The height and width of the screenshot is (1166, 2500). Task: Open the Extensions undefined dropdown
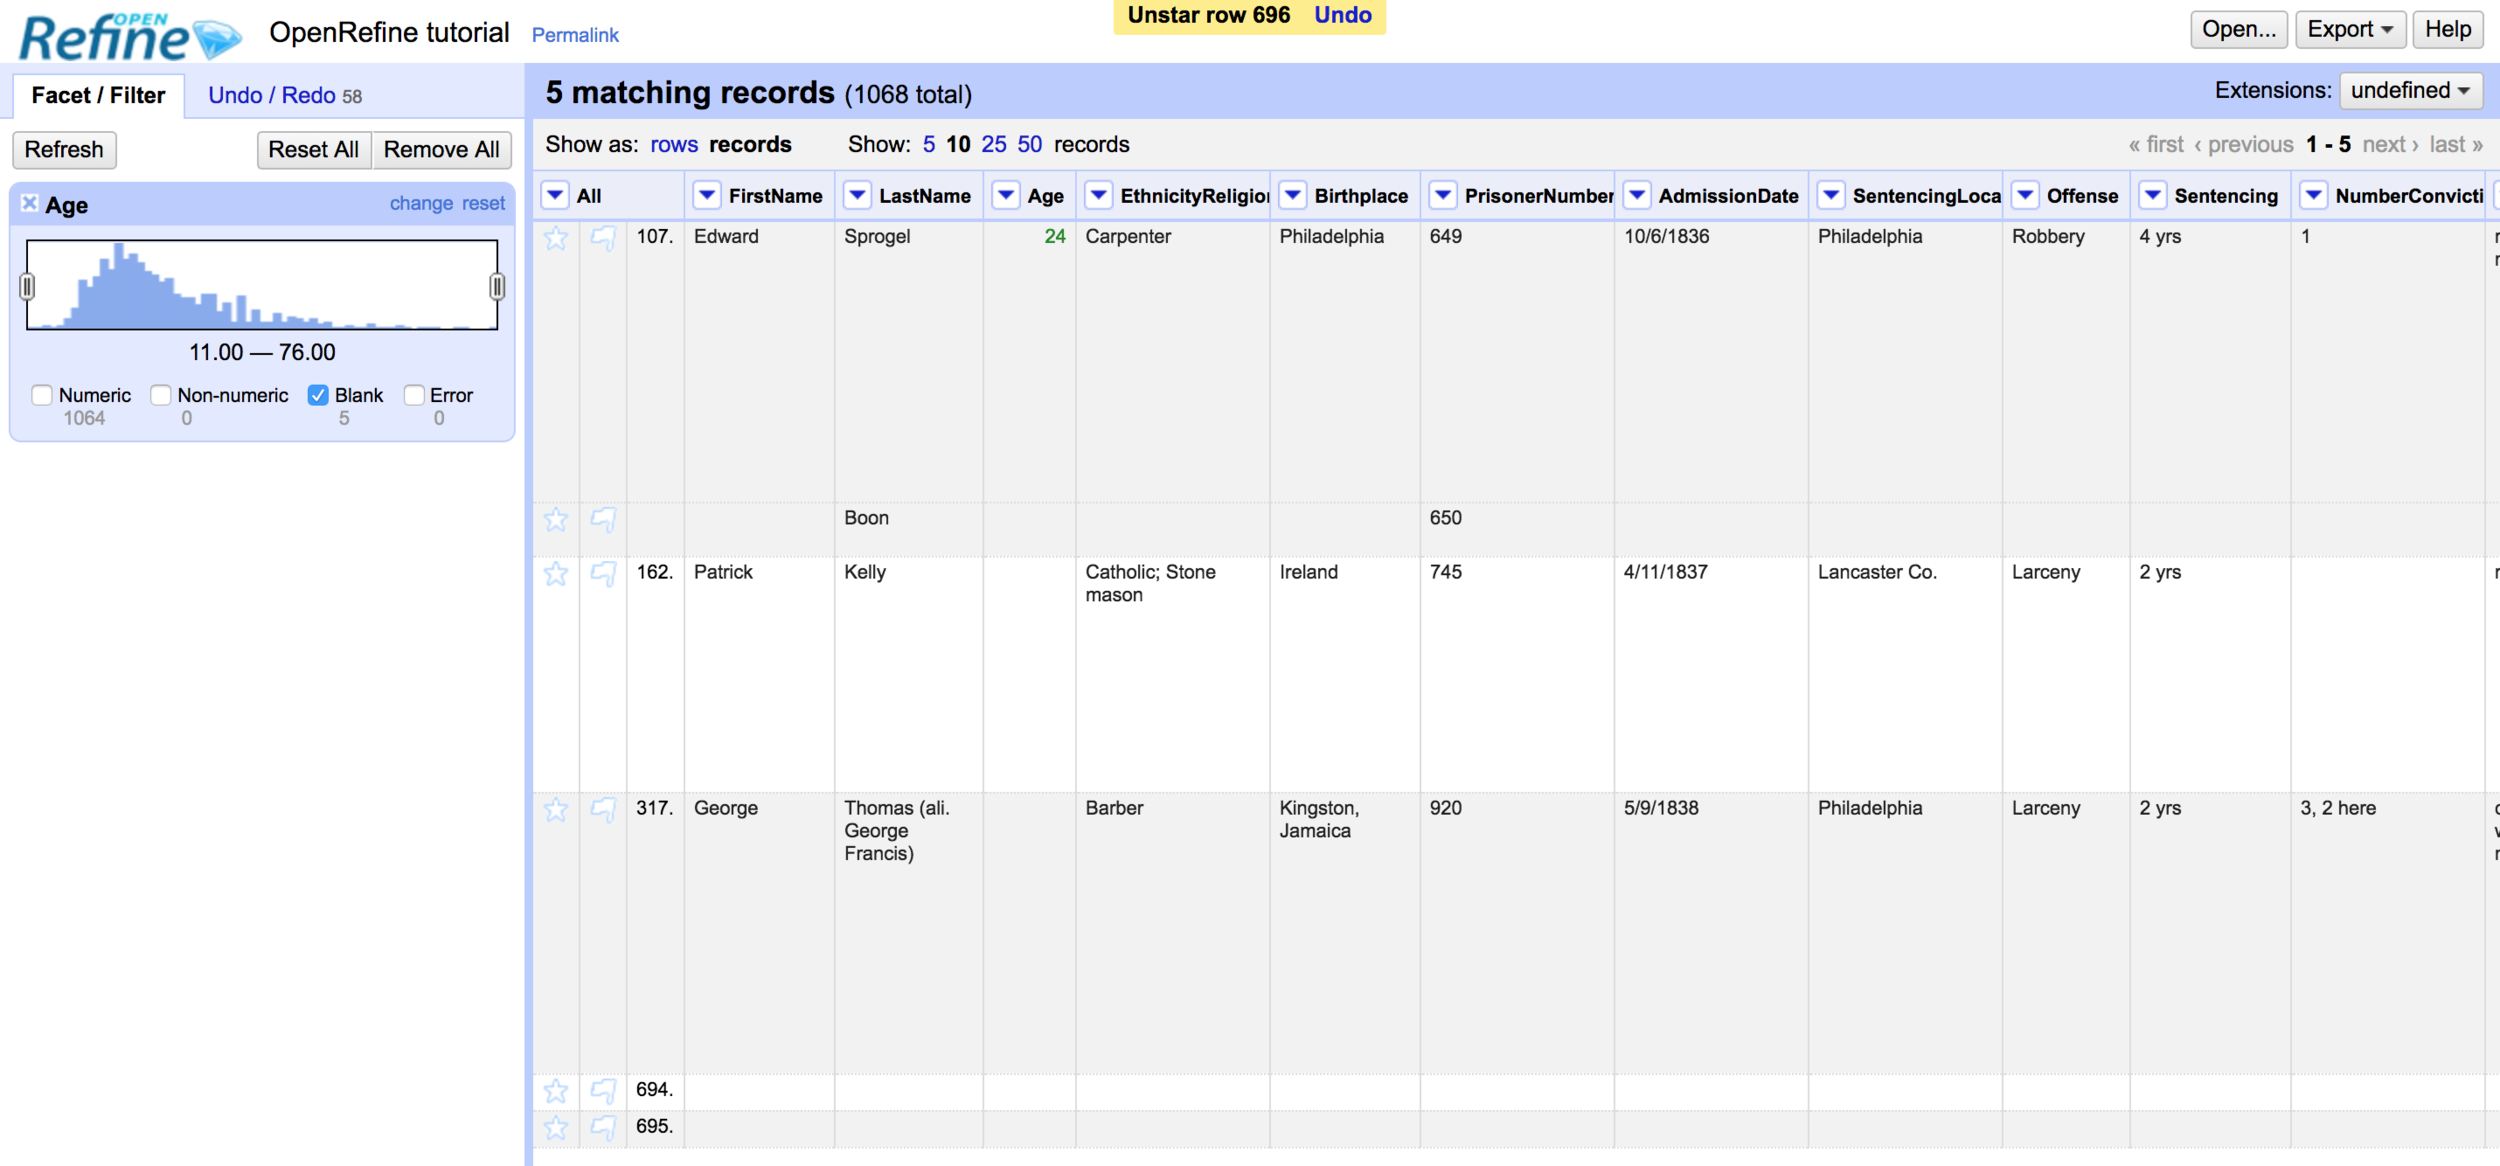(2409, 90)
